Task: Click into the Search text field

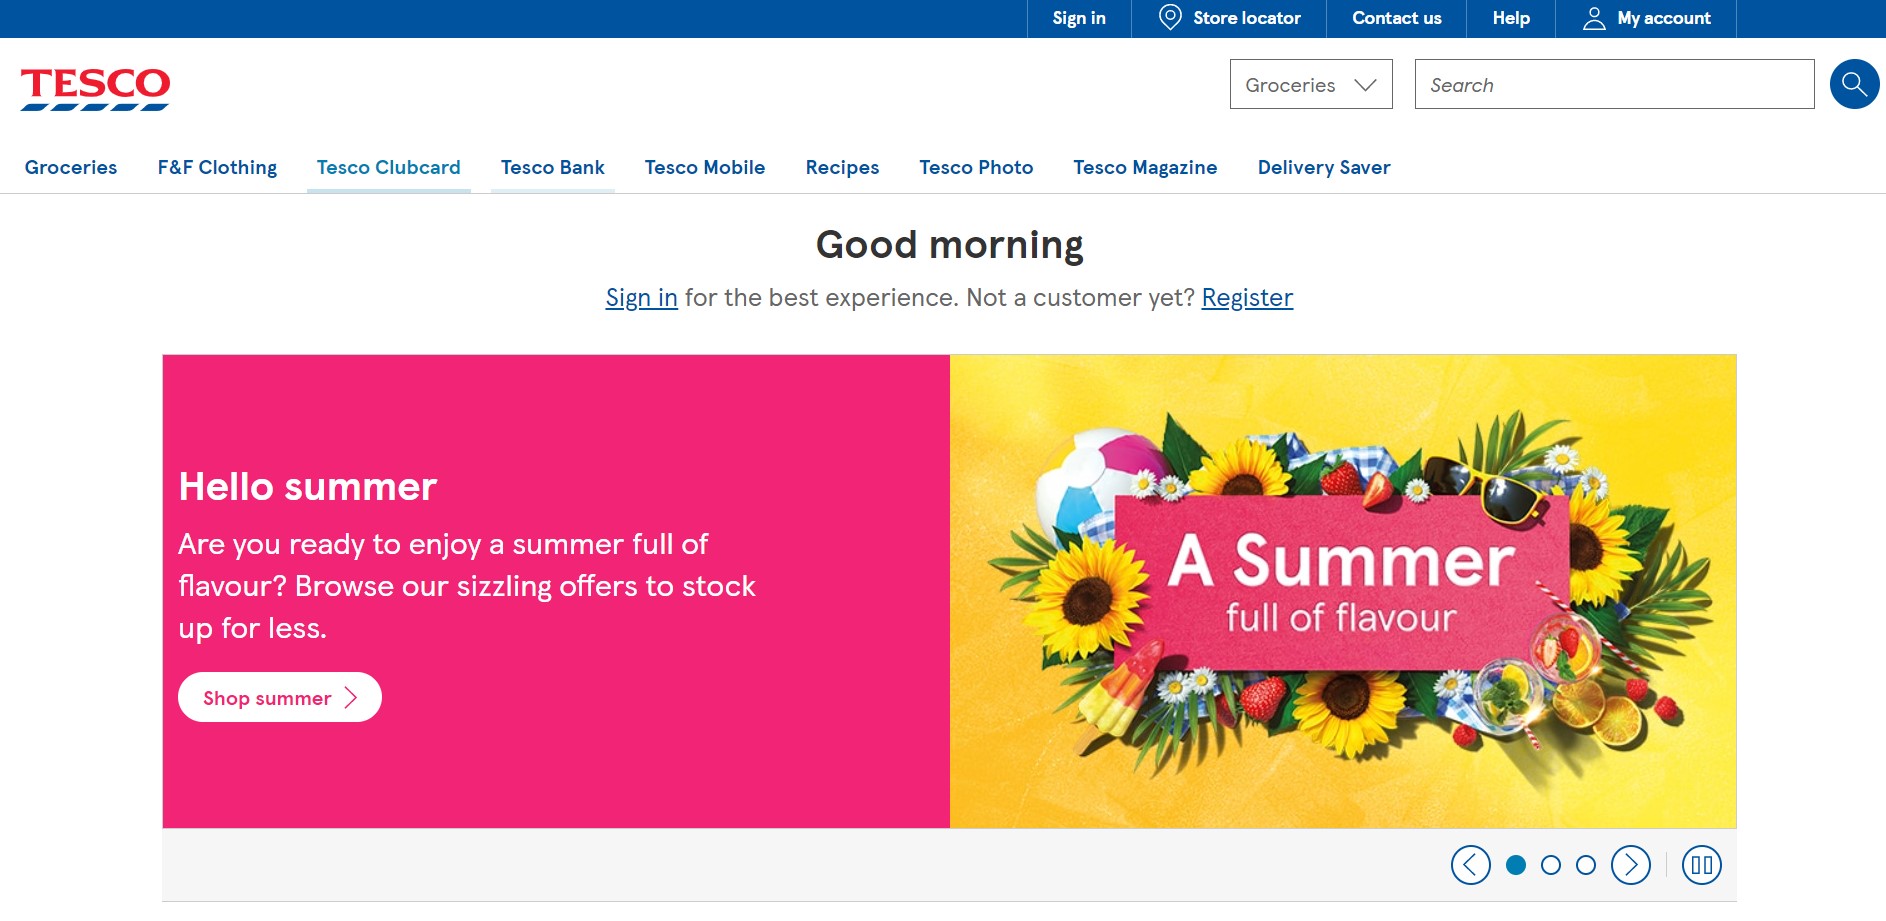Action: (1613, 85)
